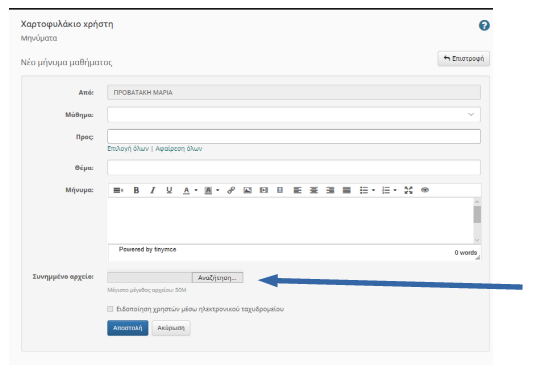Click the Χαρτοφυλάκιο χρήστη heading
Image resolution: width=544 pixels, height=365 pixels.
[67, 24]
